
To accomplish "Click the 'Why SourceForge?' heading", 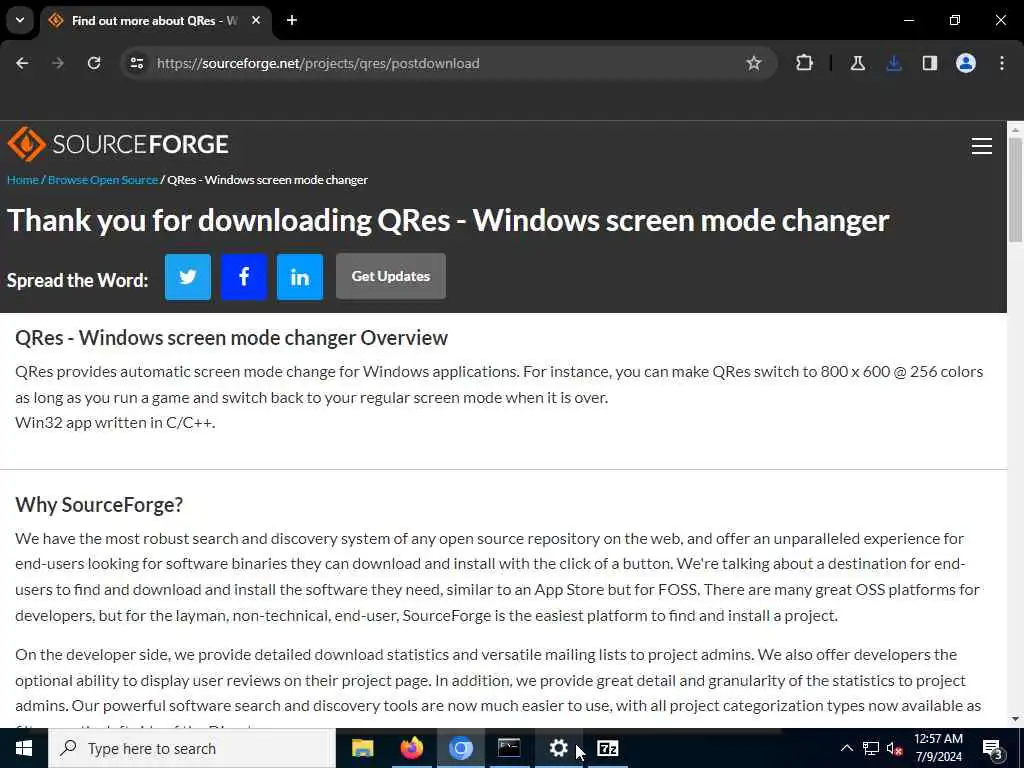I will (x=99, y=504).
